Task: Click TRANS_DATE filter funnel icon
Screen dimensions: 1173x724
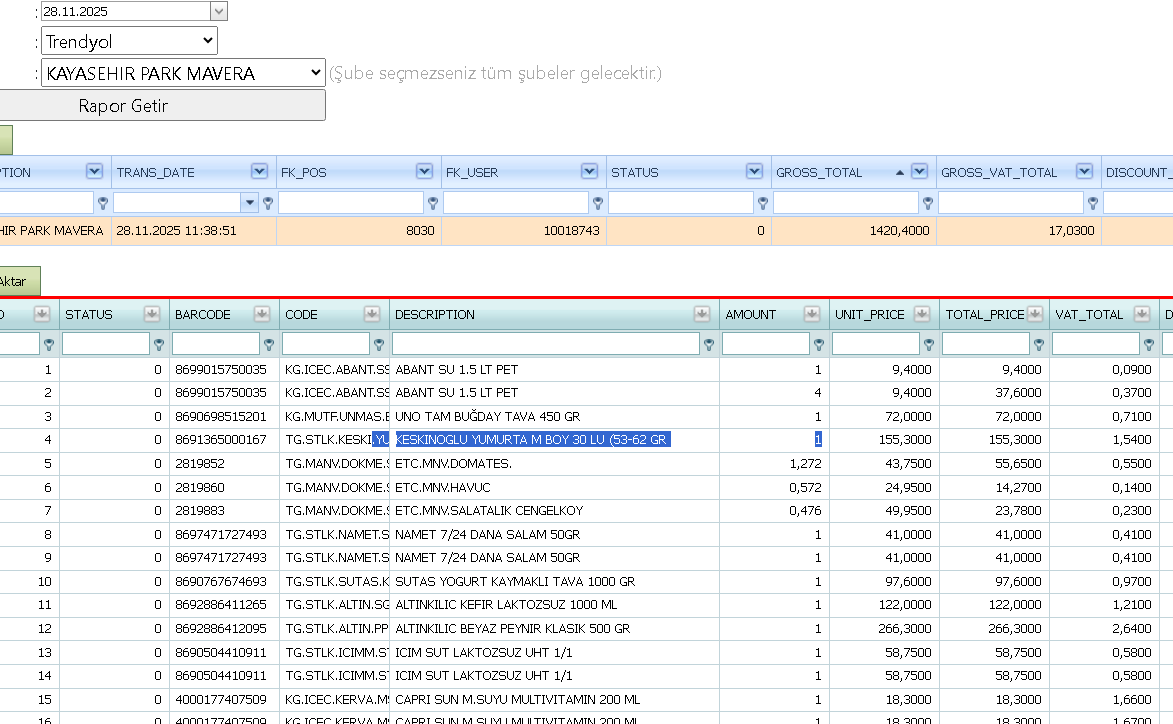Action: pyautogui.click(x=268, y=203)
